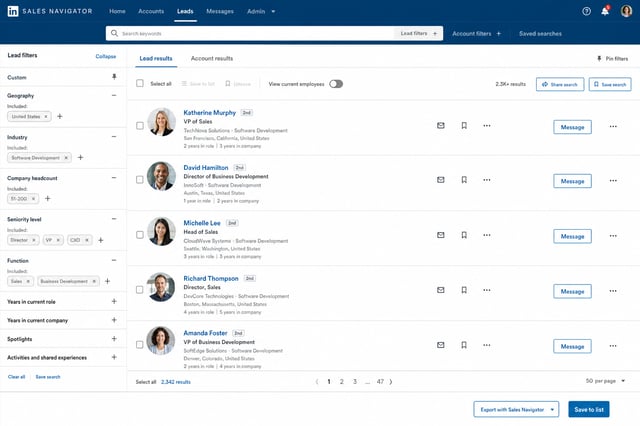Image resolution: width=640 pixels, height=426 pixels.
Task: Collapse the Company headcount section
Action: coord(114,178)
